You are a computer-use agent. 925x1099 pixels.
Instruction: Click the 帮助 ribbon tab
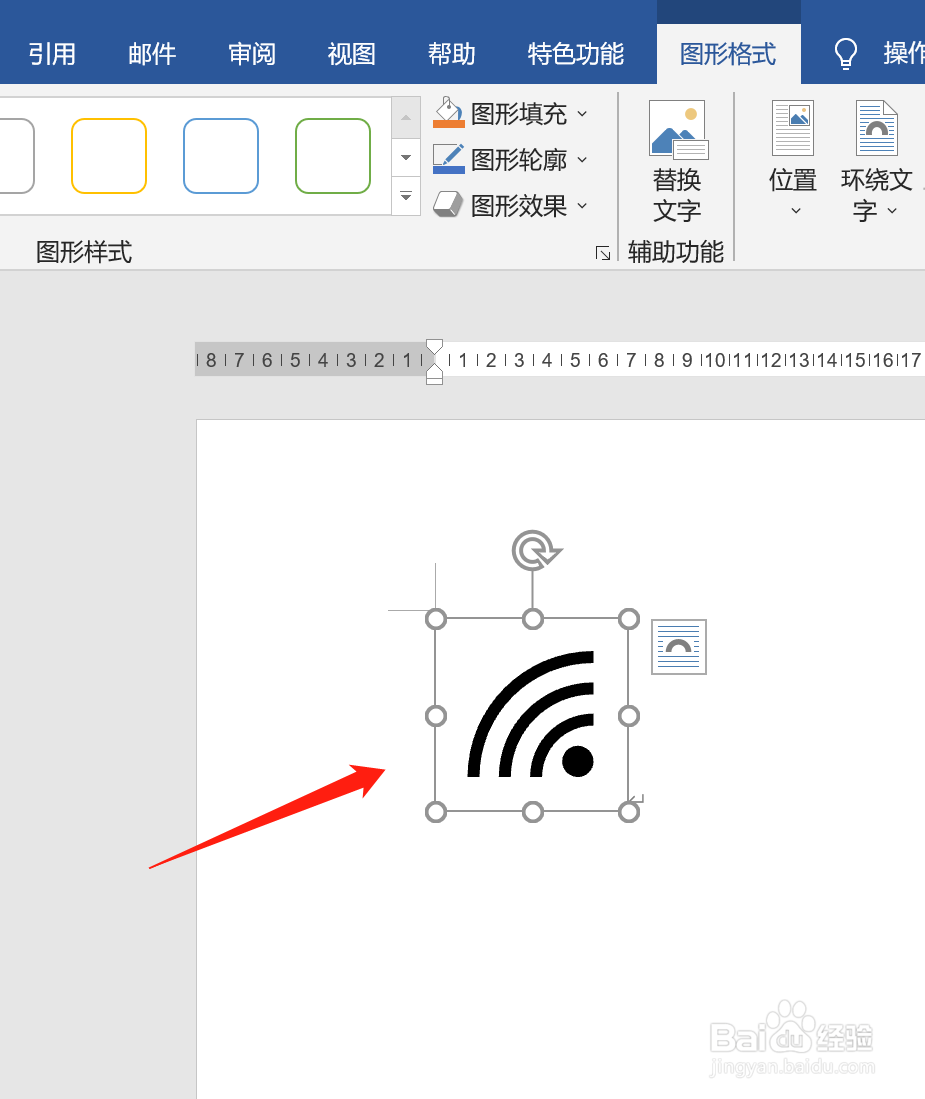click(451, 54)
